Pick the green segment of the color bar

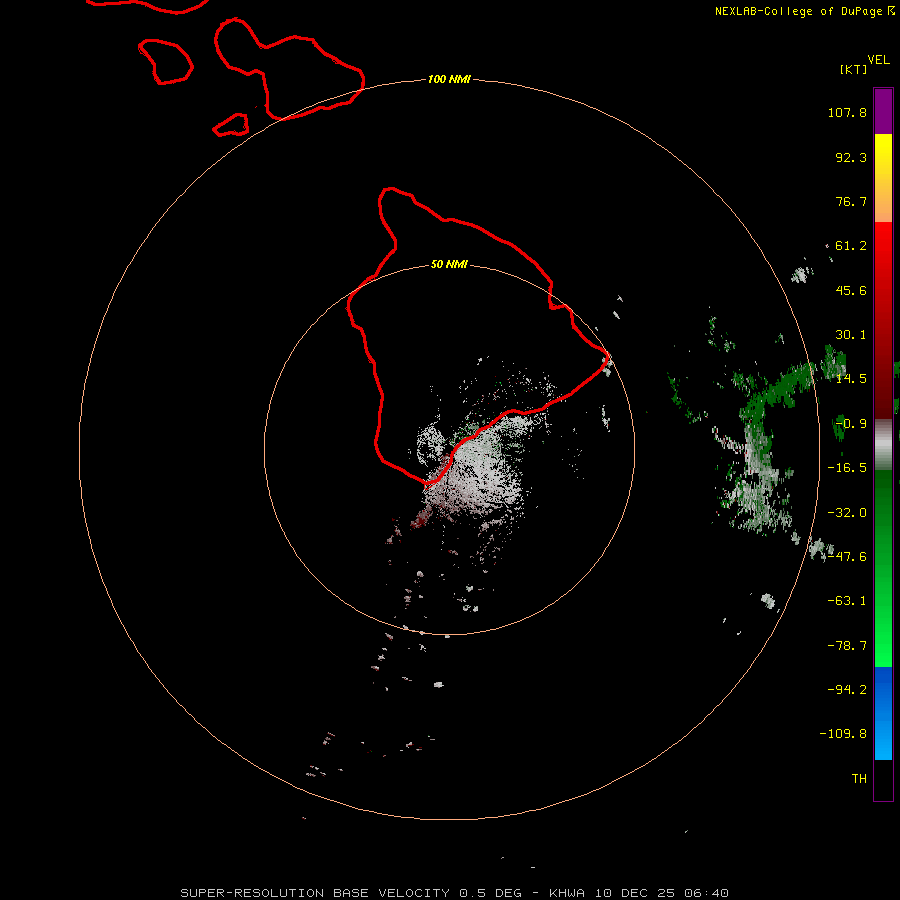[883, 568]
